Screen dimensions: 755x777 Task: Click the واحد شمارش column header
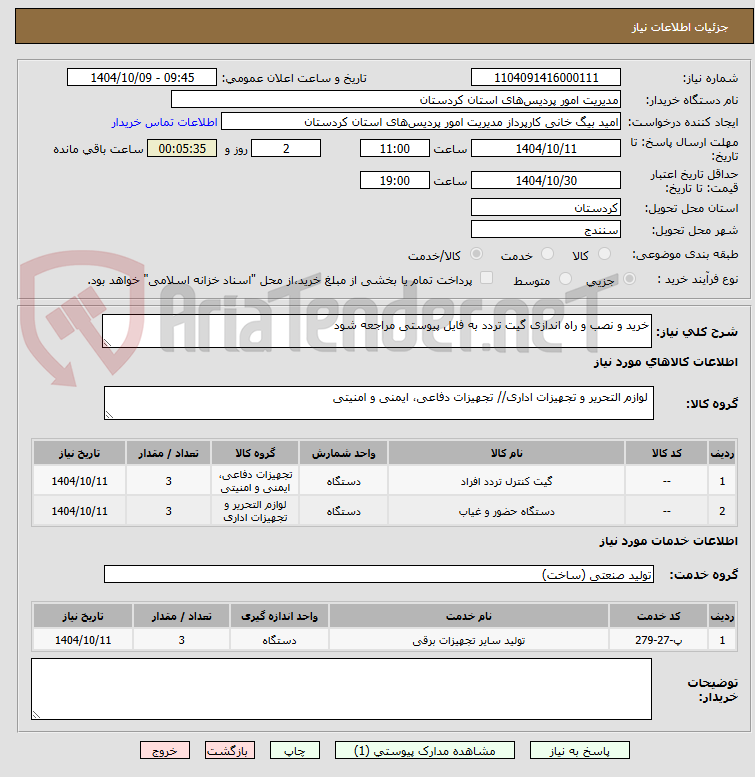[343, 453]
